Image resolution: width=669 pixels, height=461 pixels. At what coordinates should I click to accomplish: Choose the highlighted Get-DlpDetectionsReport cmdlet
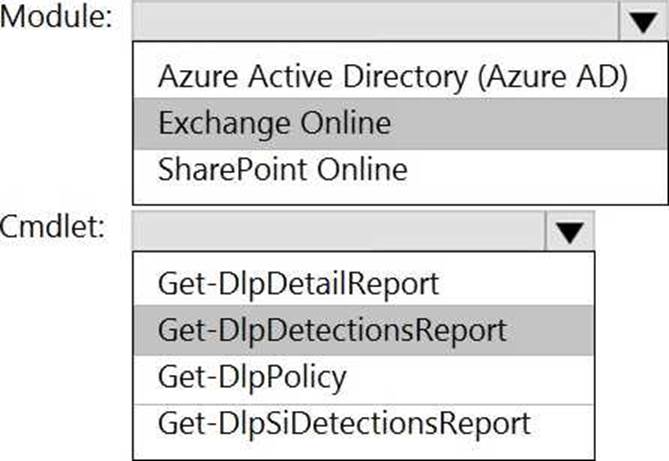[332, 330]
